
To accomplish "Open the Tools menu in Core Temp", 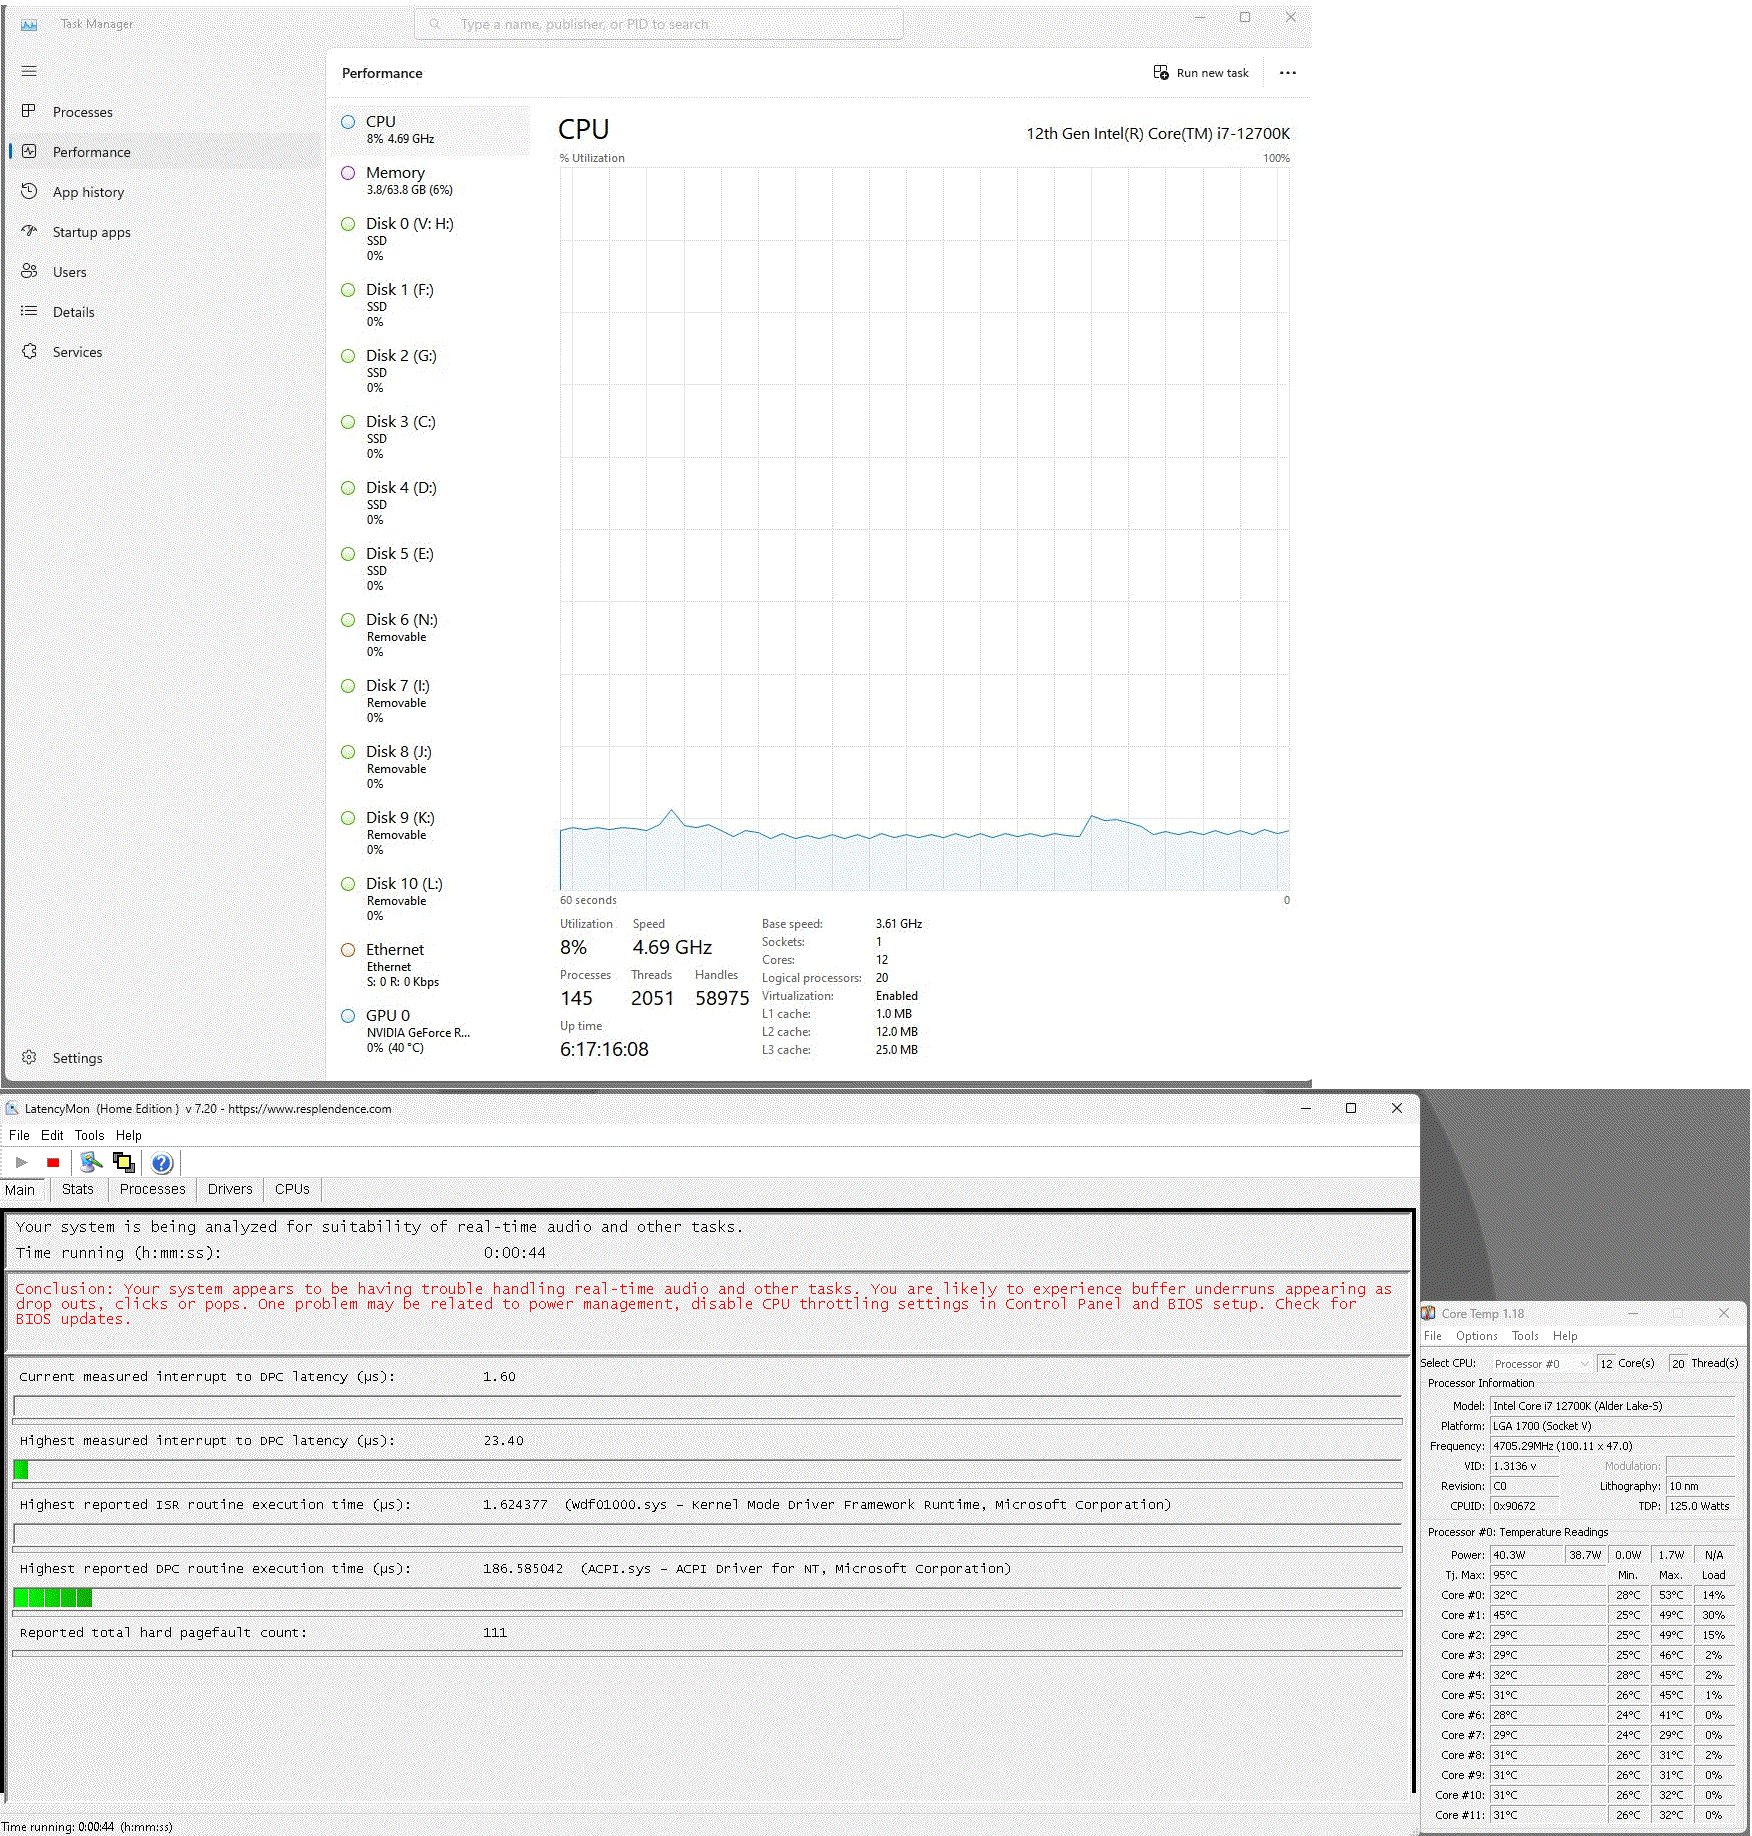I will 1525,1336.
